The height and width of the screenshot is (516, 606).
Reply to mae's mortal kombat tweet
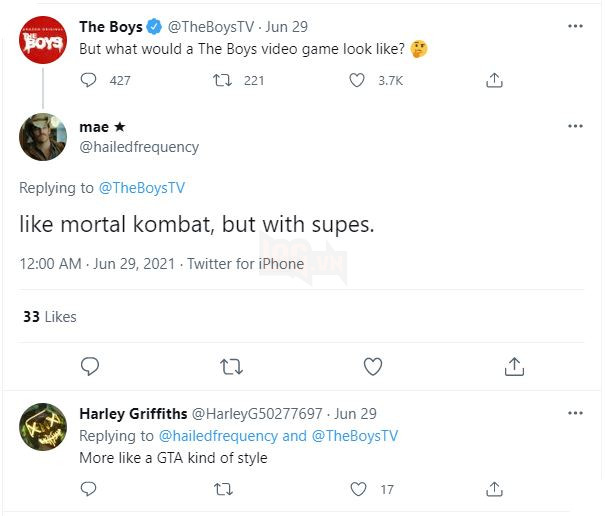pos(89,367)
